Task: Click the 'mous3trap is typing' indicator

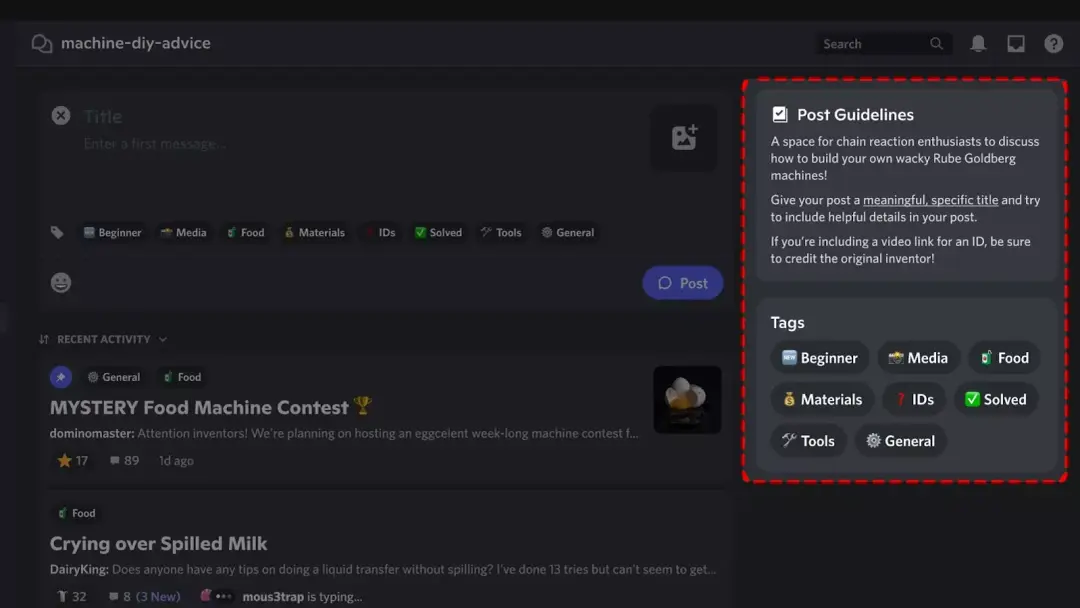Action: coord(302,597)
